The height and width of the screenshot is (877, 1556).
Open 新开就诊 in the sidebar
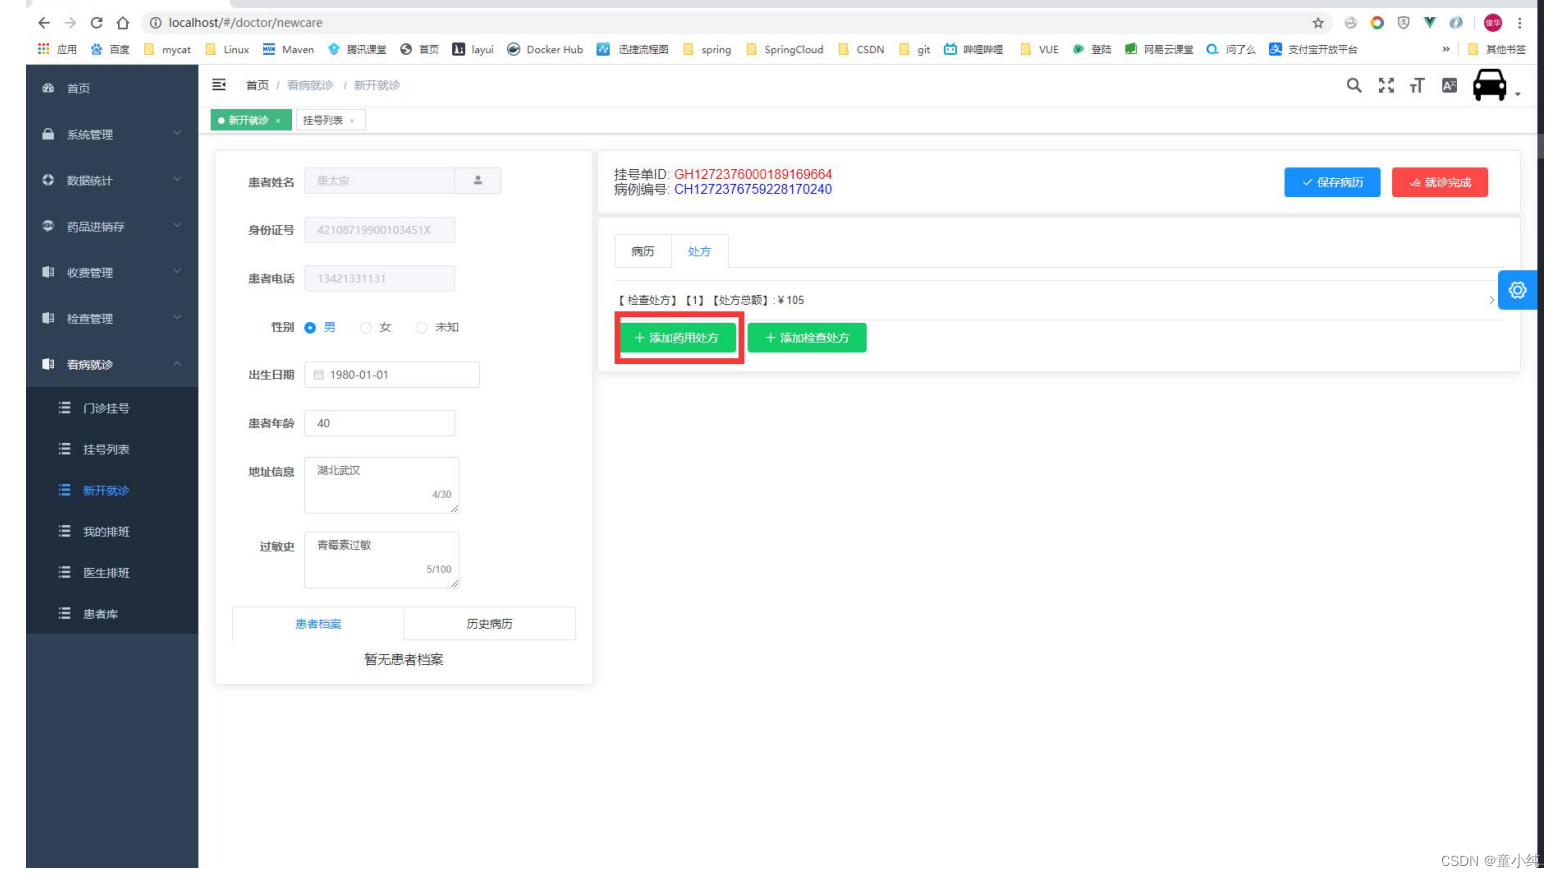(112, 490)
